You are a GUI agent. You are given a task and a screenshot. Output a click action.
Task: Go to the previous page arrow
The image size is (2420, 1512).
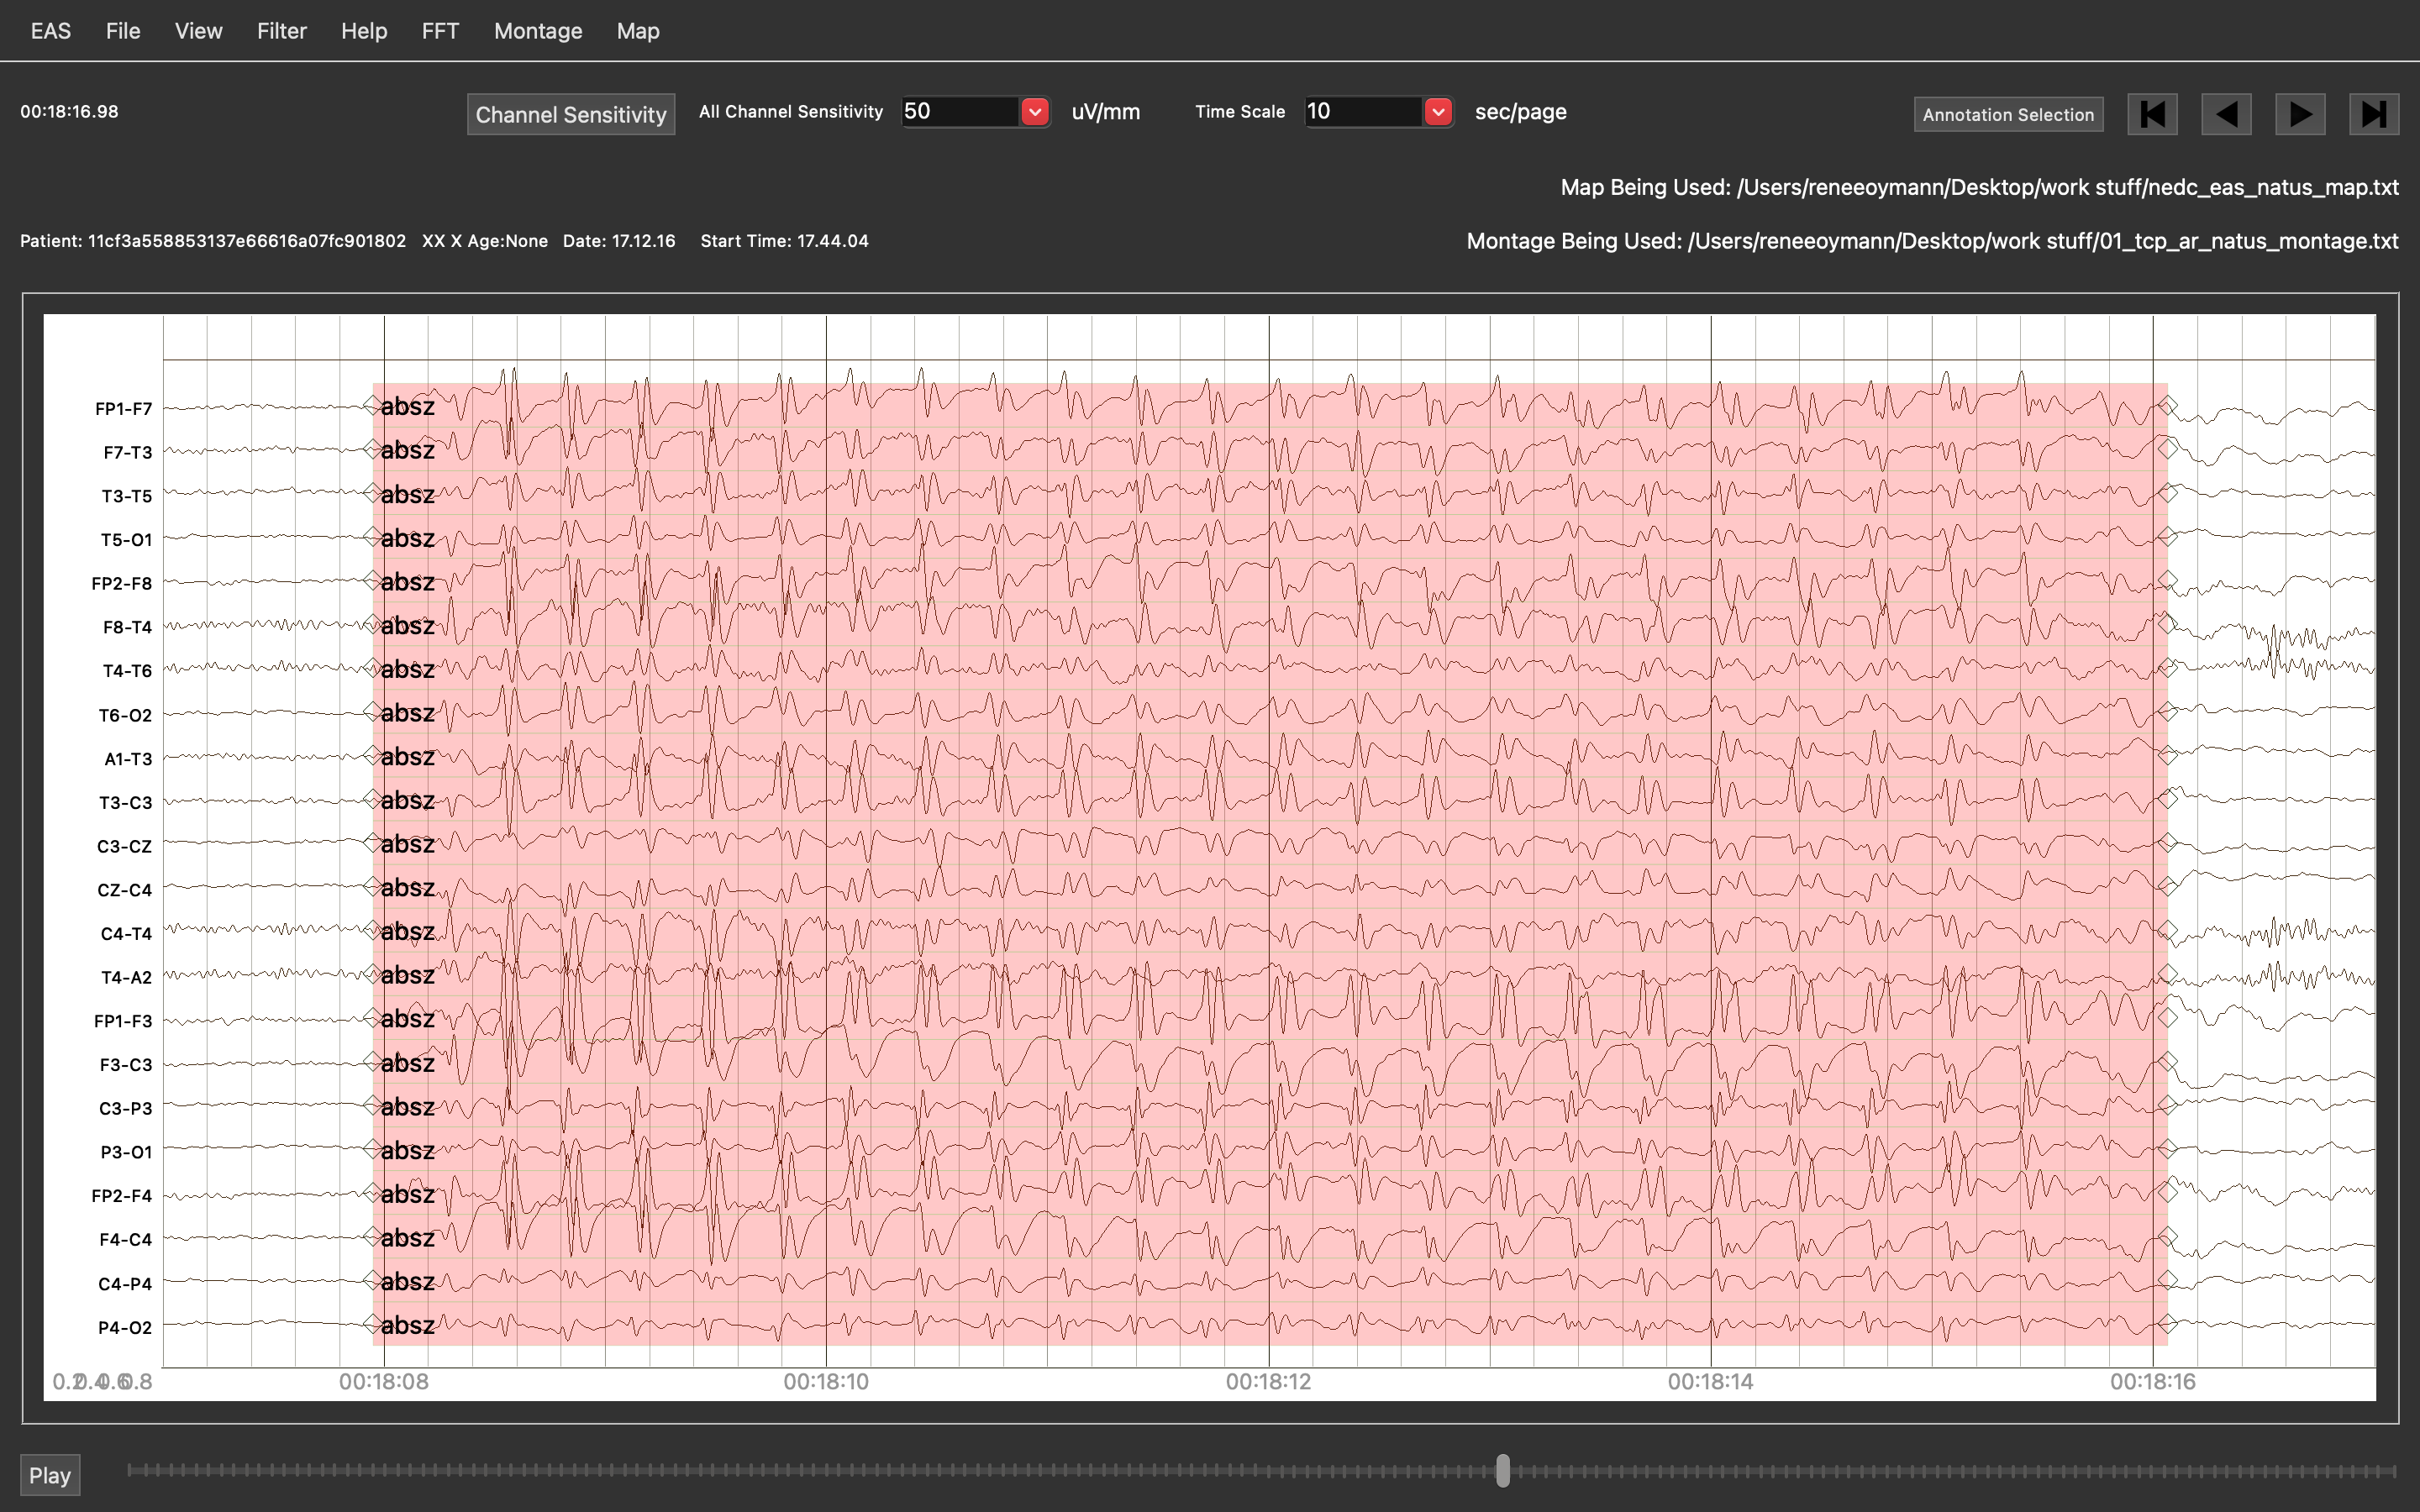click(2226, 114)
